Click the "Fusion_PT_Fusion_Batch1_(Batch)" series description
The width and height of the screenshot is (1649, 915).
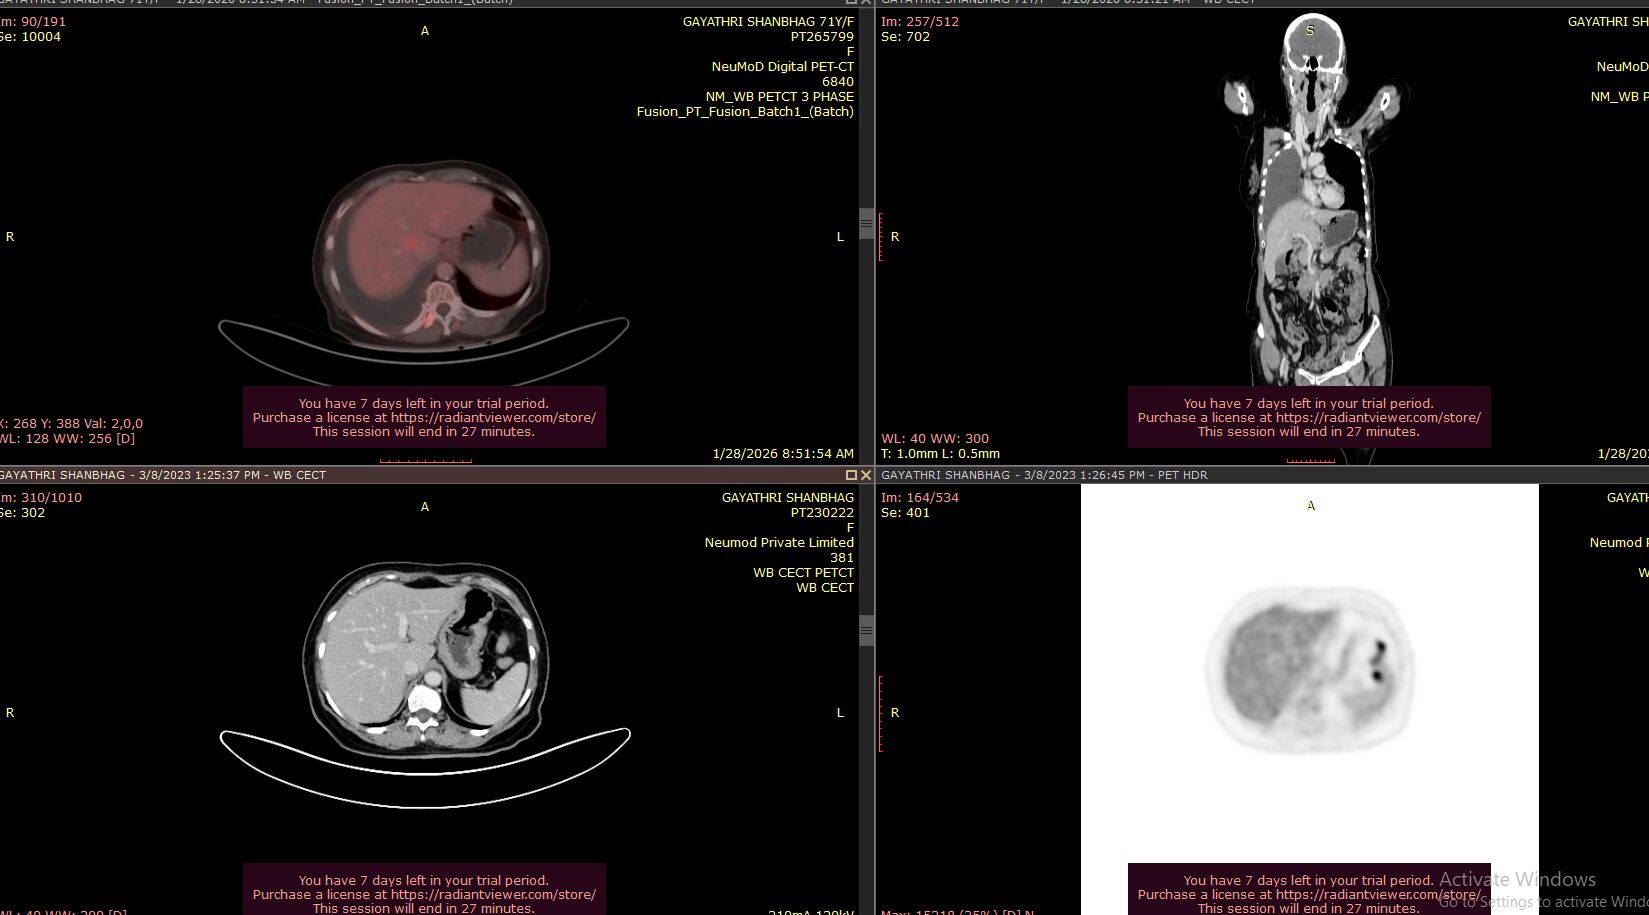click(745, 111)
